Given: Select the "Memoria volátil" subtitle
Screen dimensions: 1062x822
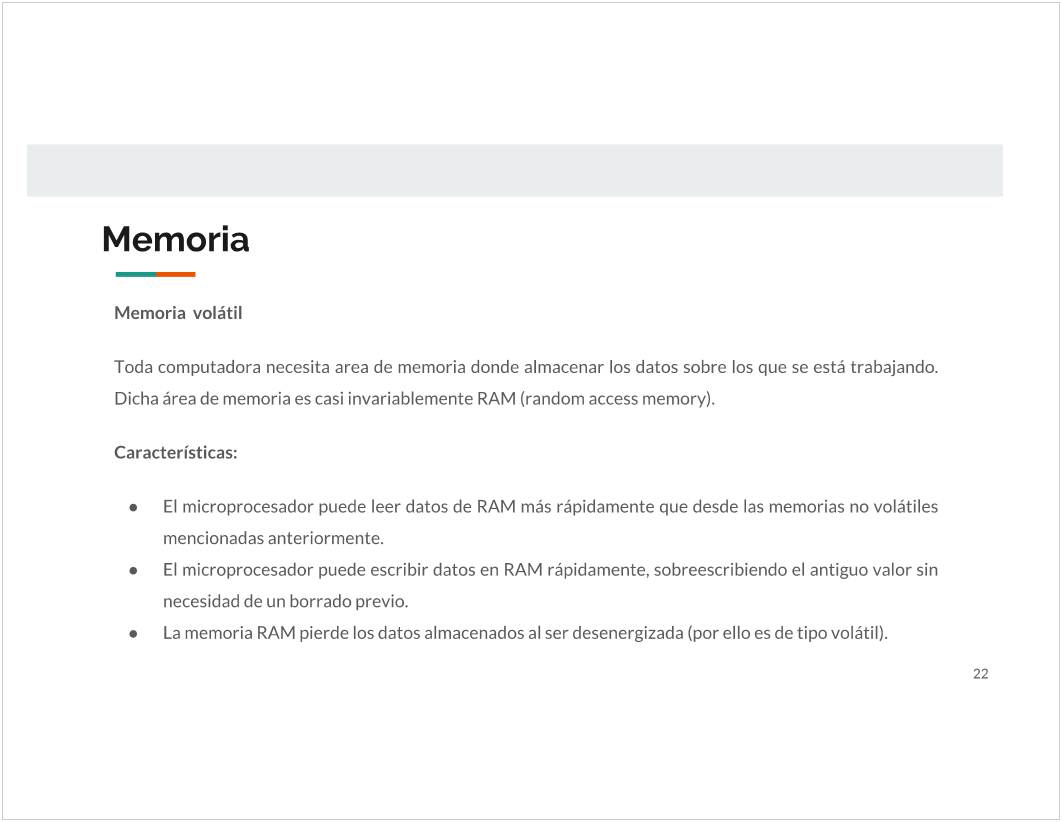Looking at the screenshot, I should 178,313.
